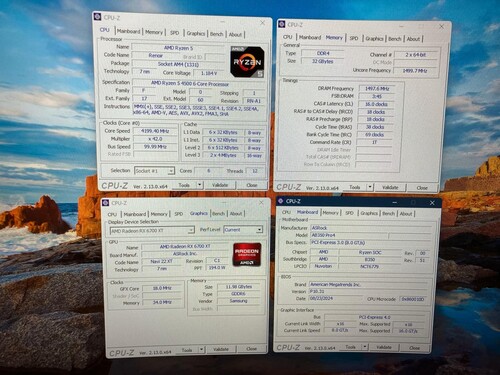Open the Perf Level Current dropdown
The height and width of the screenshot is (375, 500).
(x=243, y=230)
